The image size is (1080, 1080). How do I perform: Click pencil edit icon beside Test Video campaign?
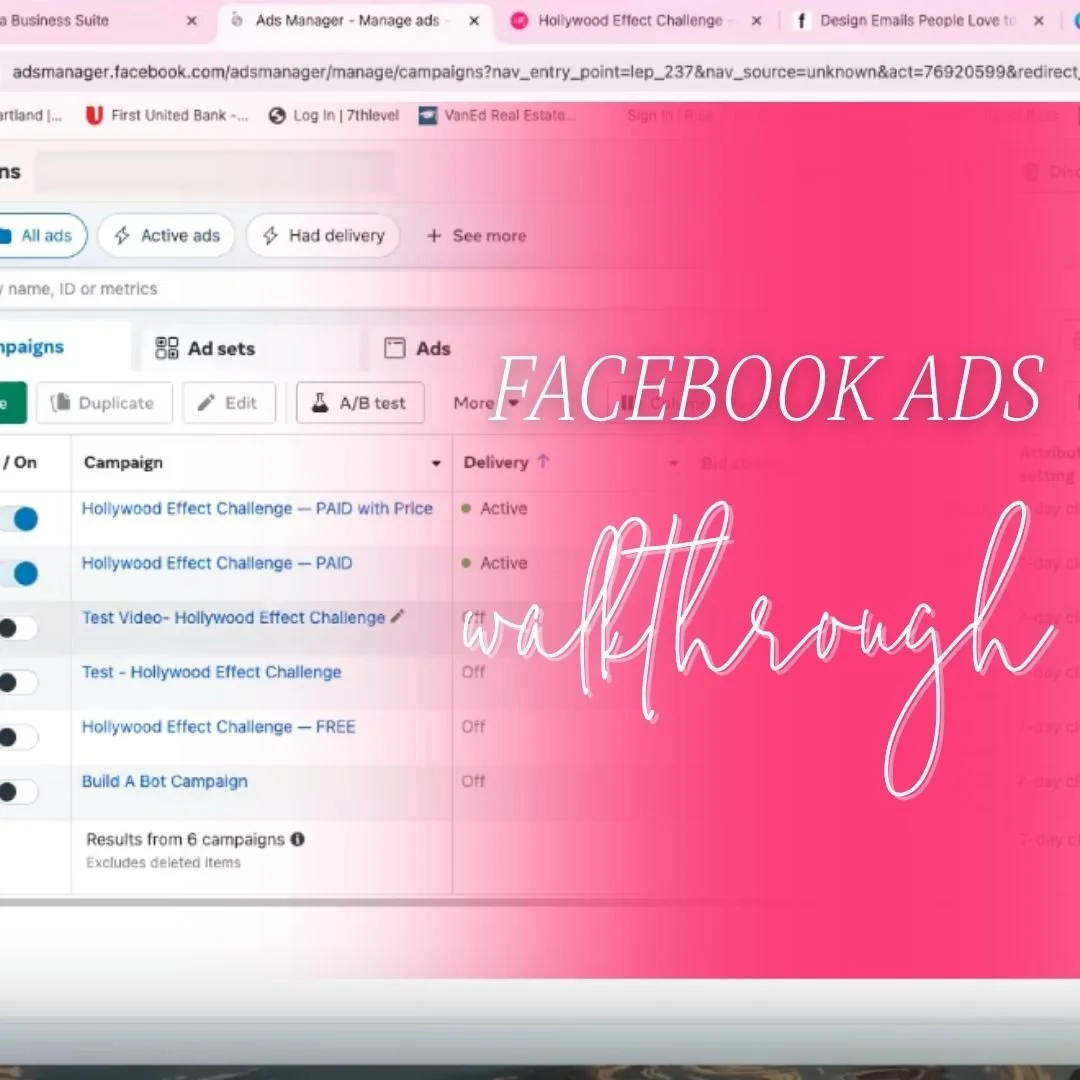click(397, 616)
